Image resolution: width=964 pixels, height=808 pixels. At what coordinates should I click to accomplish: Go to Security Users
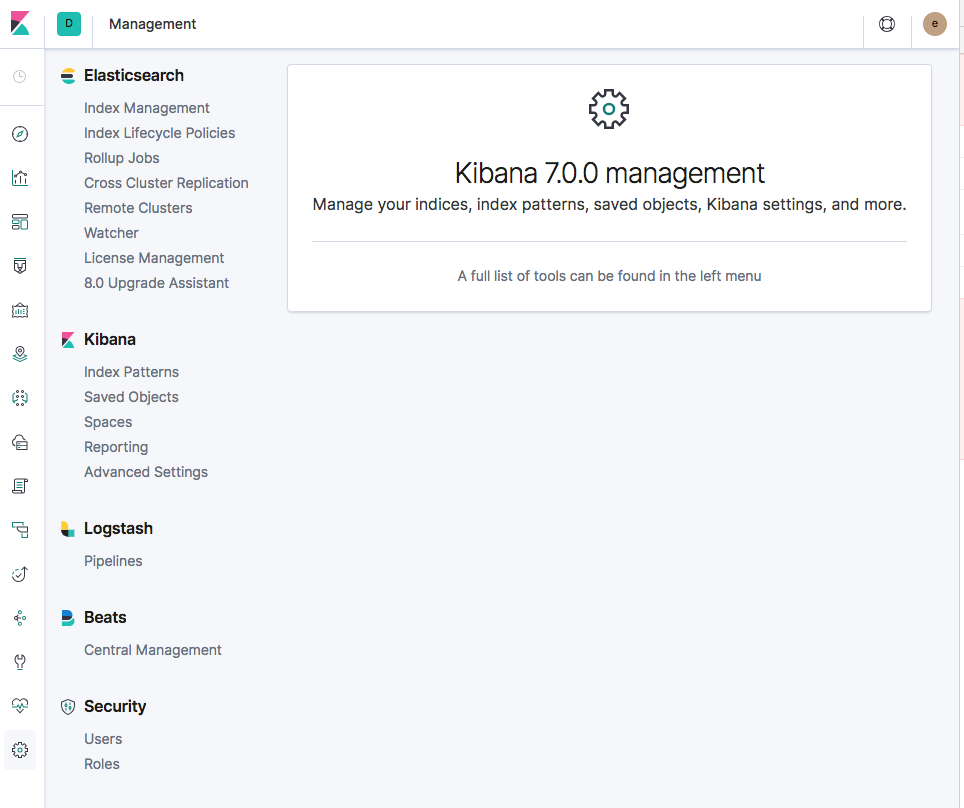[x=103, y=739]
